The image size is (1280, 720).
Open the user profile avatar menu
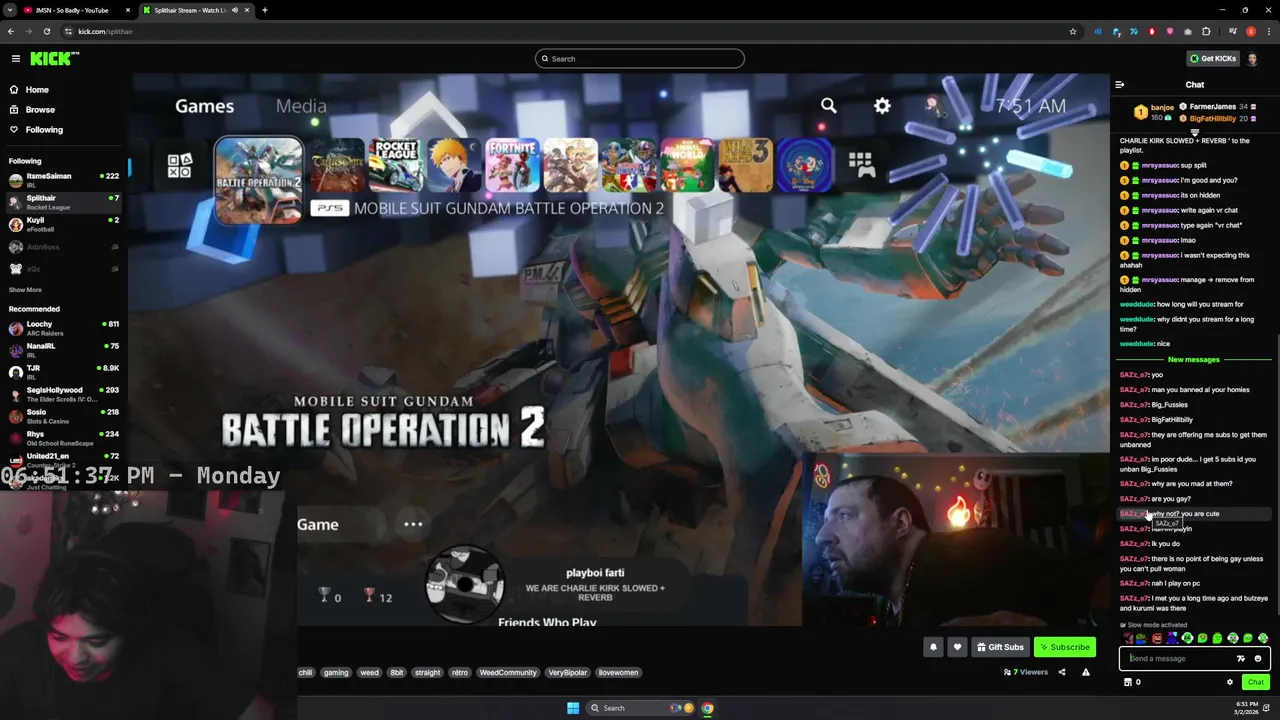1254,59
